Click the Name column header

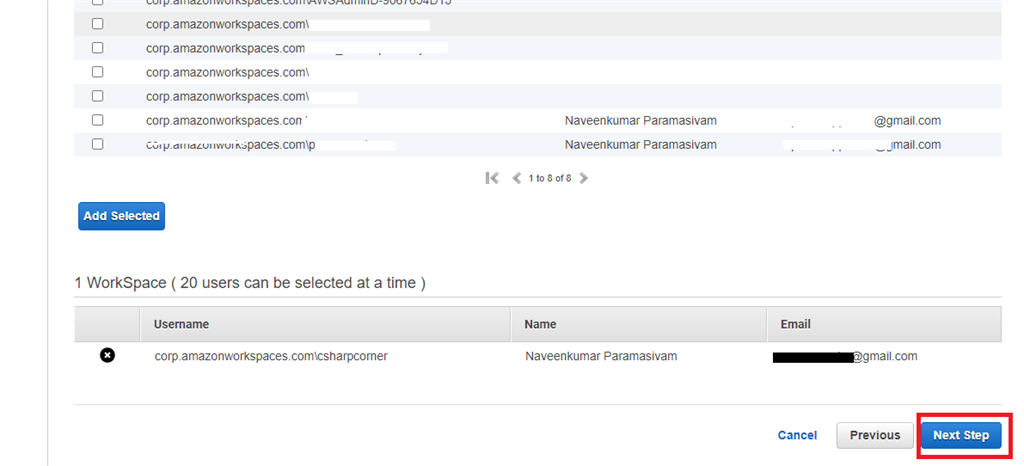point(540,324)
